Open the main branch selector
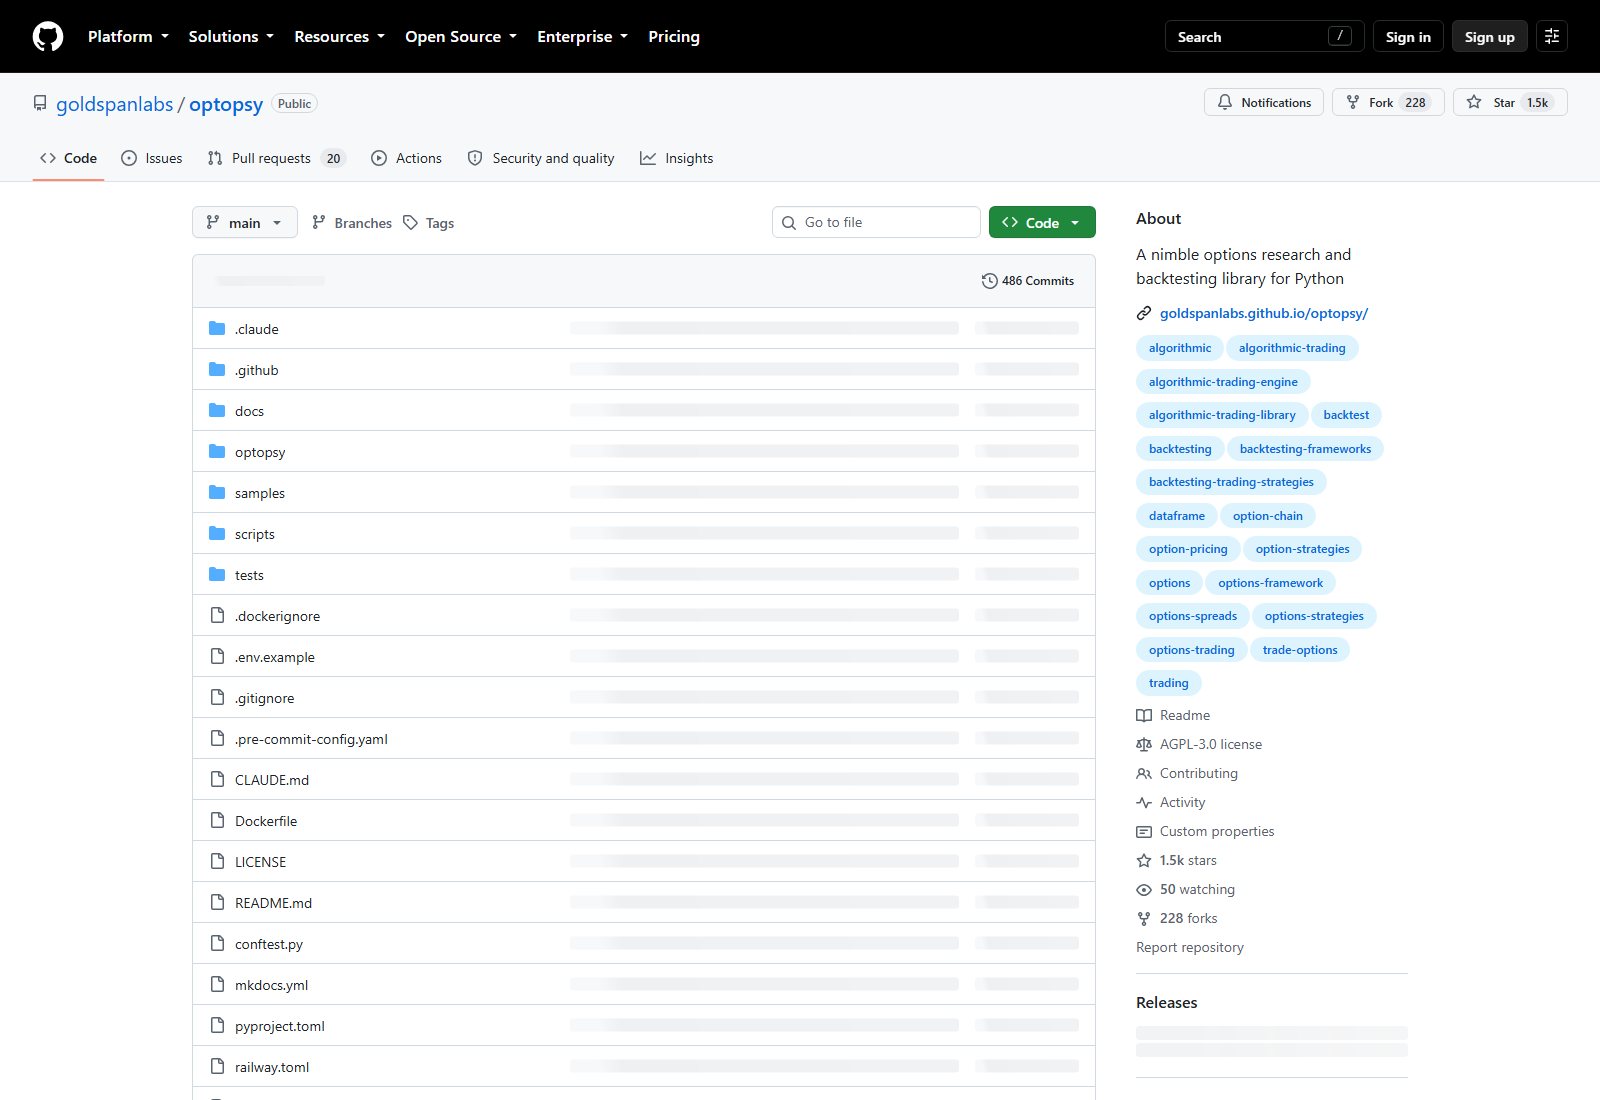Image resolution: width=1600 pixels, height=1100 pixels. [244, 222]
